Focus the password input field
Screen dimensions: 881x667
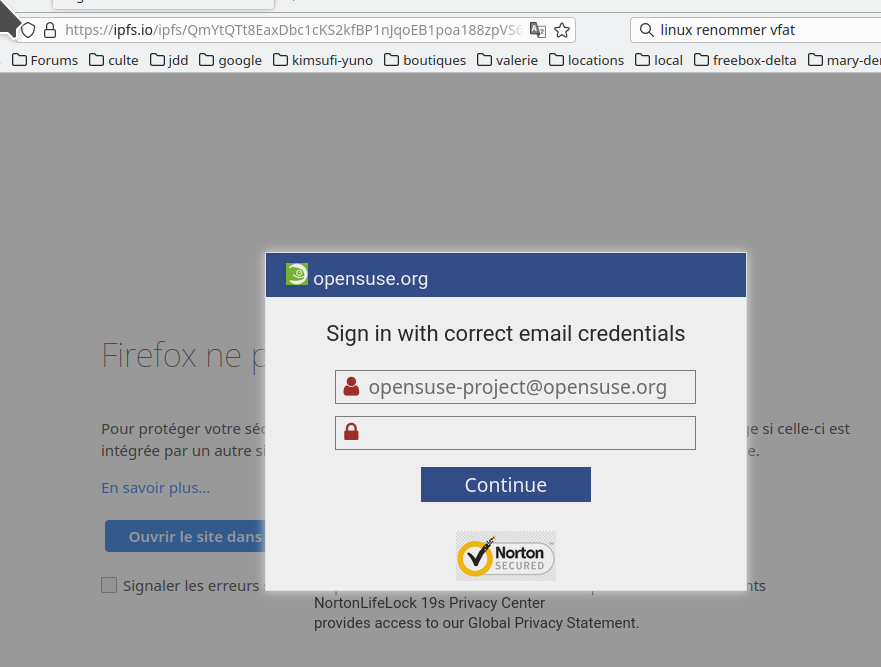pos(515,433)
